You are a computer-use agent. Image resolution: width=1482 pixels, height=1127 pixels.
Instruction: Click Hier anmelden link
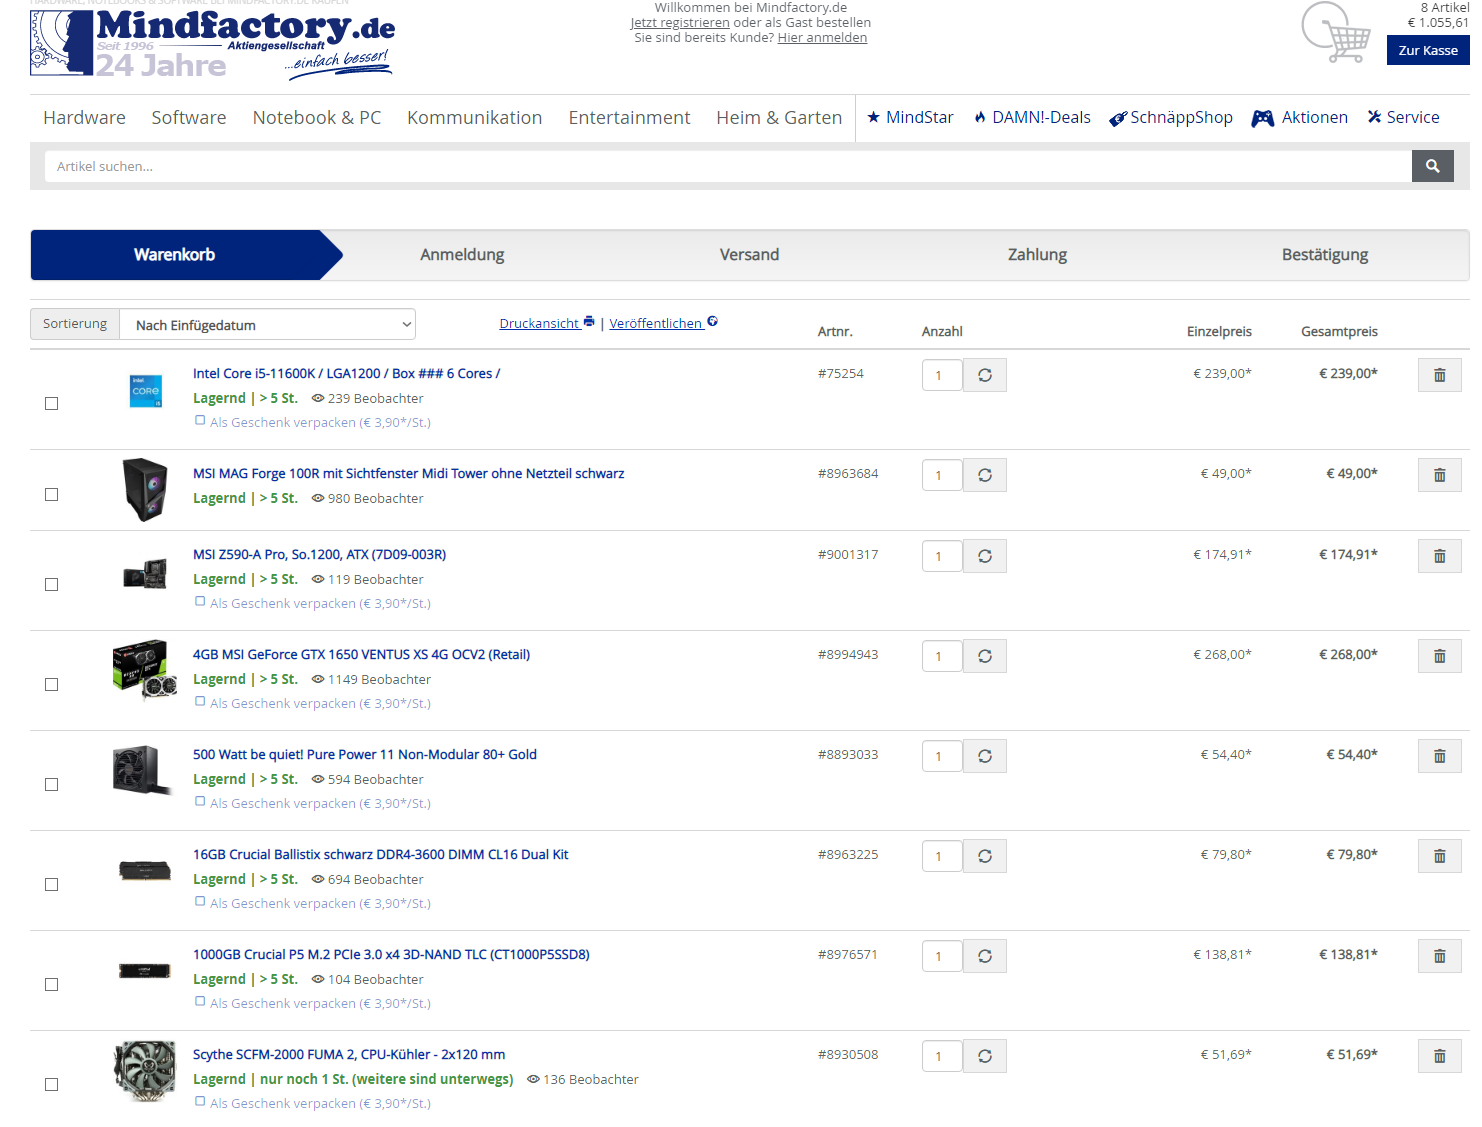tap(822, 37)
